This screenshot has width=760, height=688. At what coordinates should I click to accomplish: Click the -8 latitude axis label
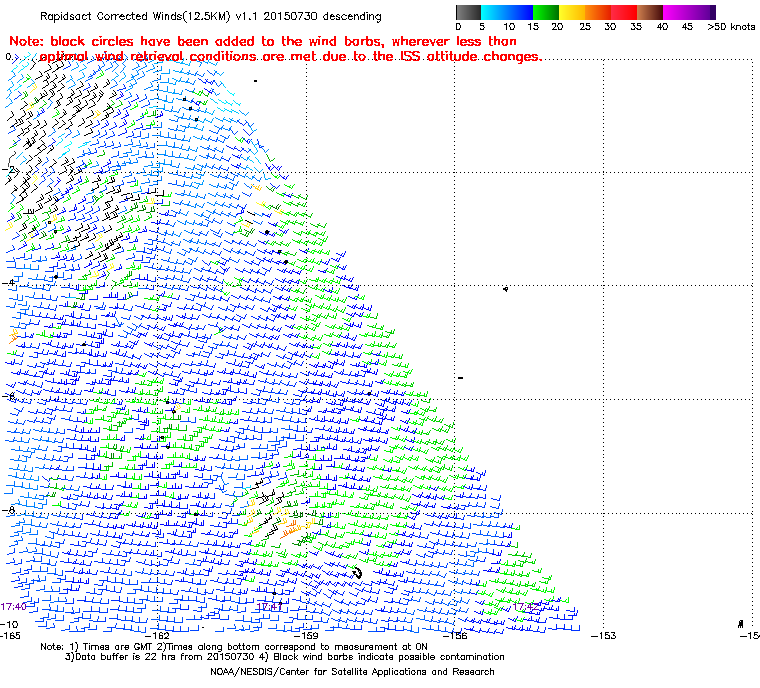[x=9, y=511]
